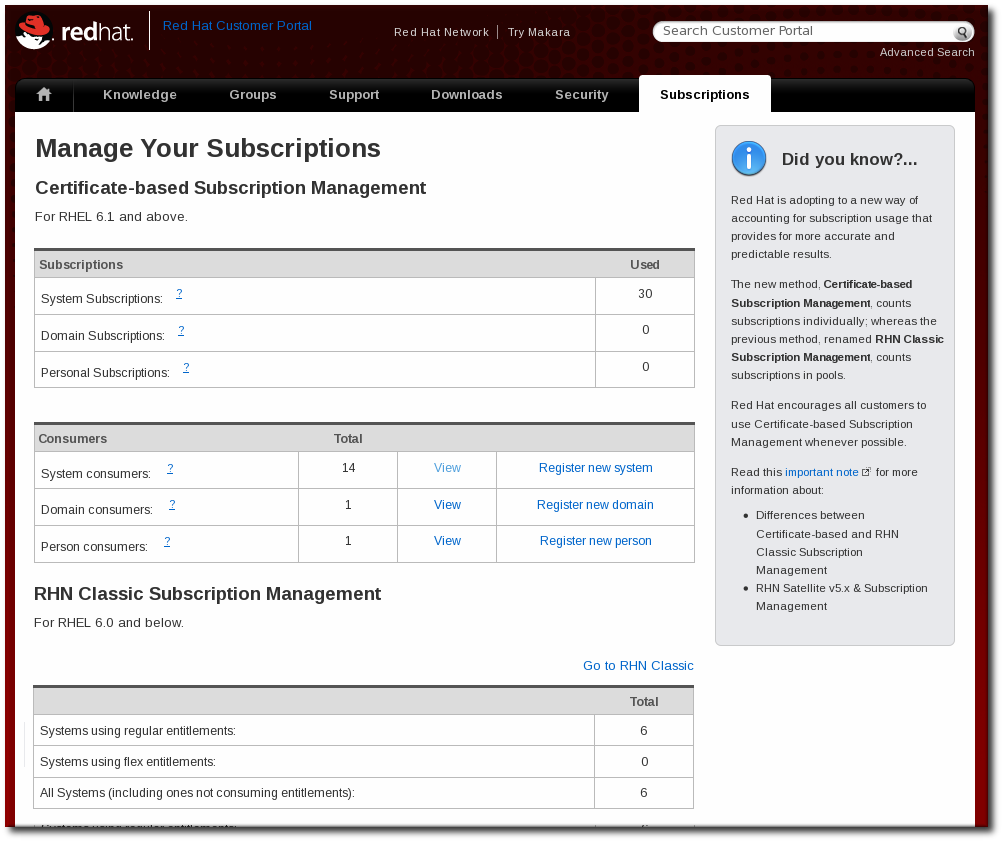Open help for System consumers
Viewport: 1003px width, 842px height.
pos(170,468)
